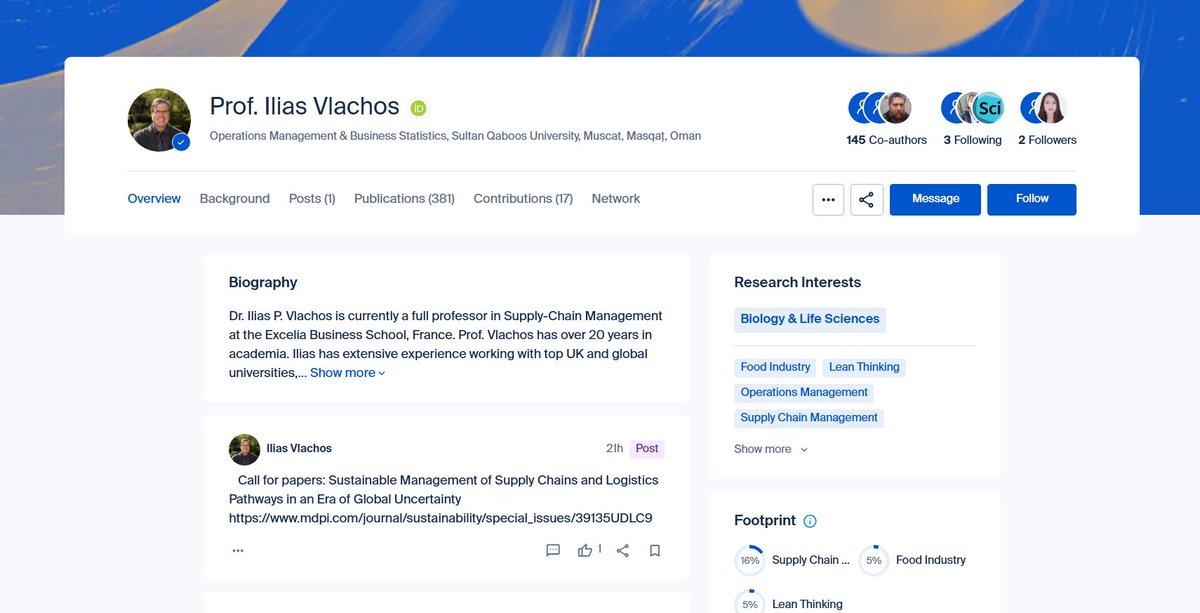Click the comment icon on the post
This screenshot has height=613, width=1200.
click(x=553, y=550)
